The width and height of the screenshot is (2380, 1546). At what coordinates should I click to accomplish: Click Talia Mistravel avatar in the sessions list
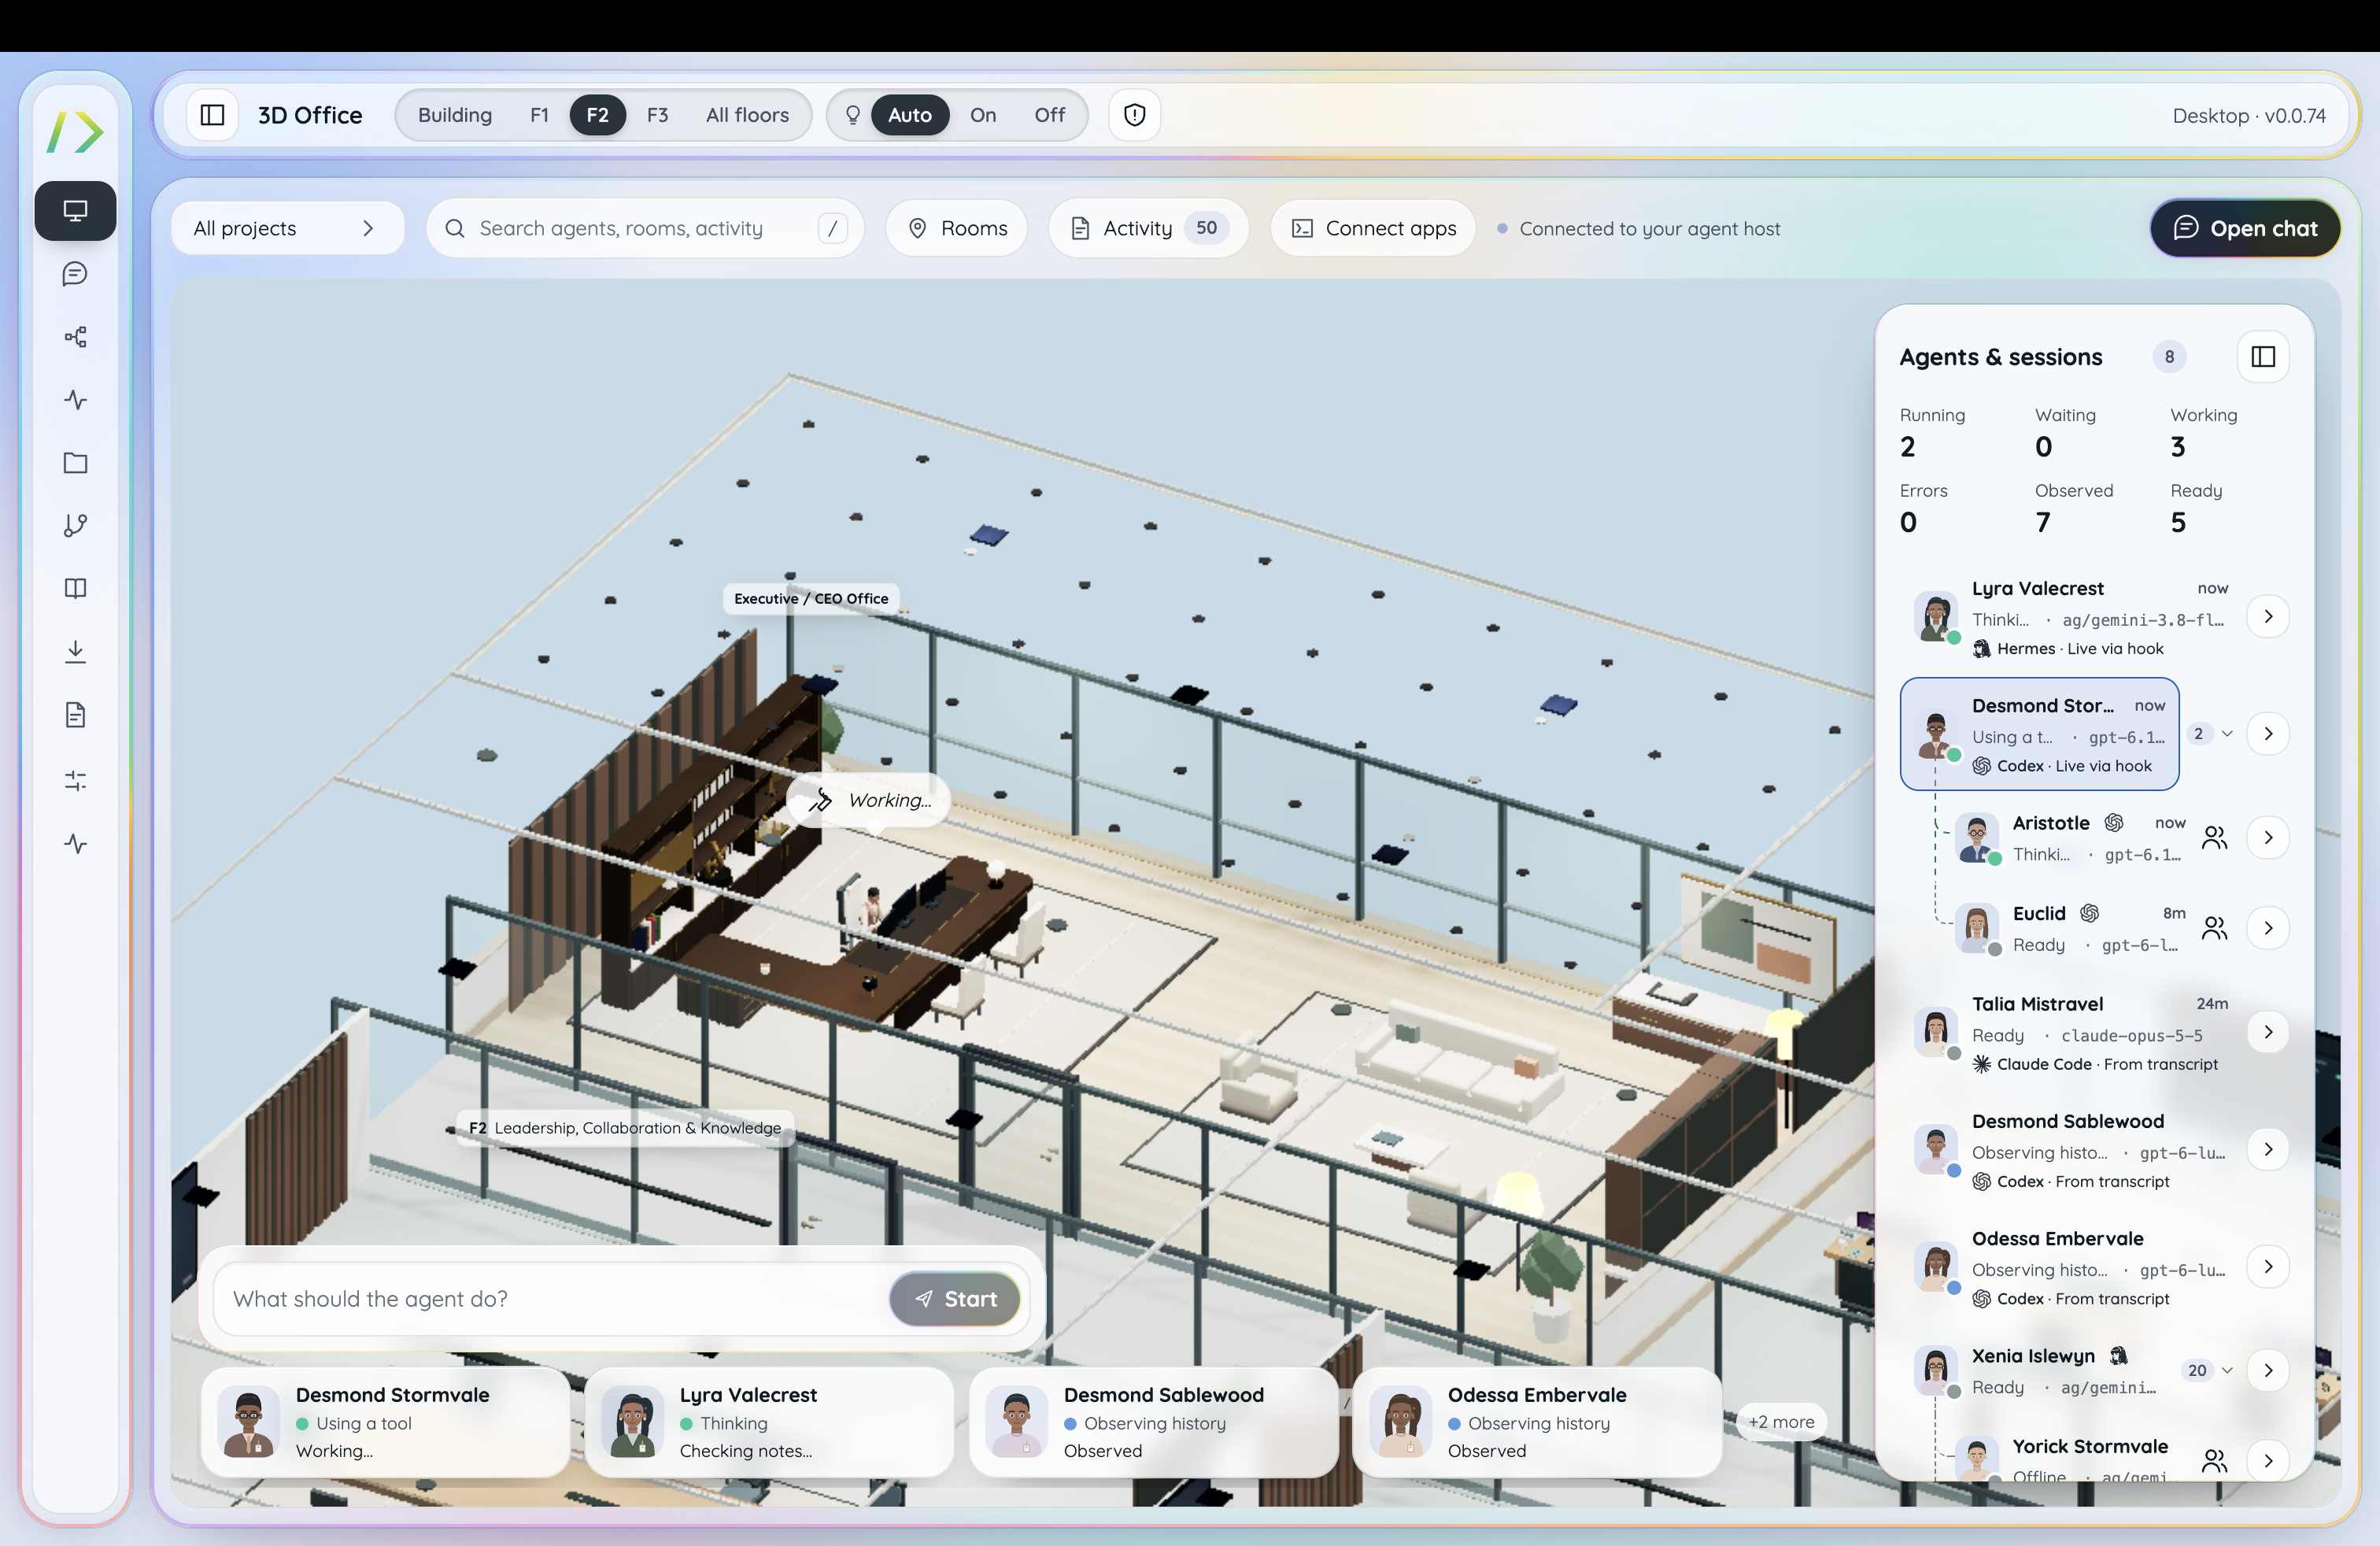click(1936, 1032)
